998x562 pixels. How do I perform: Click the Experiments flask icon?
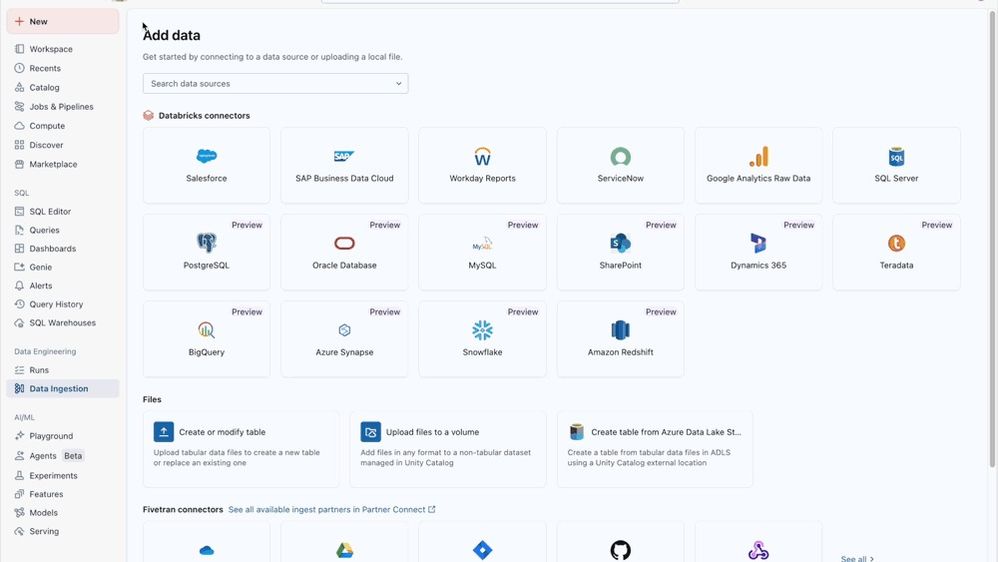click(19, 475)
